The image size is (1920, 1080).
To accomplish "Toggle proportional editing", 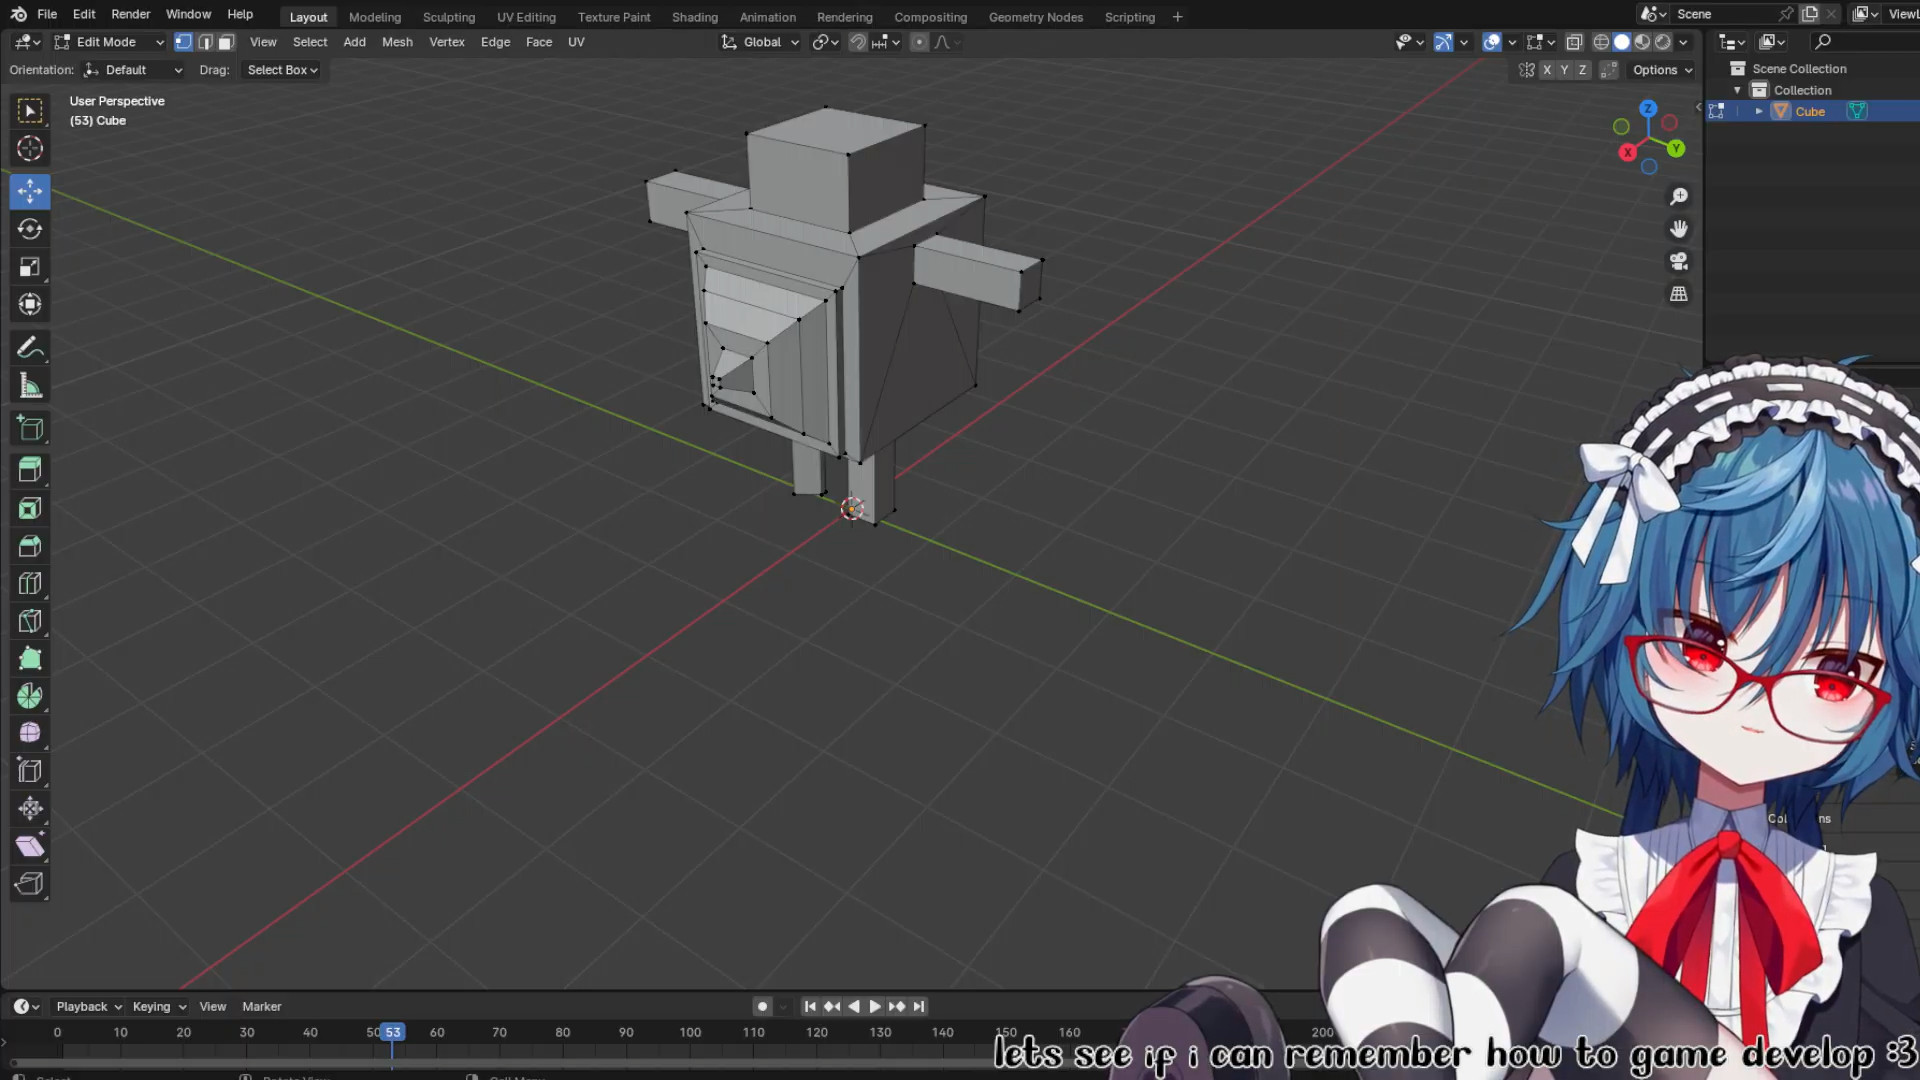I will point(919,42).
